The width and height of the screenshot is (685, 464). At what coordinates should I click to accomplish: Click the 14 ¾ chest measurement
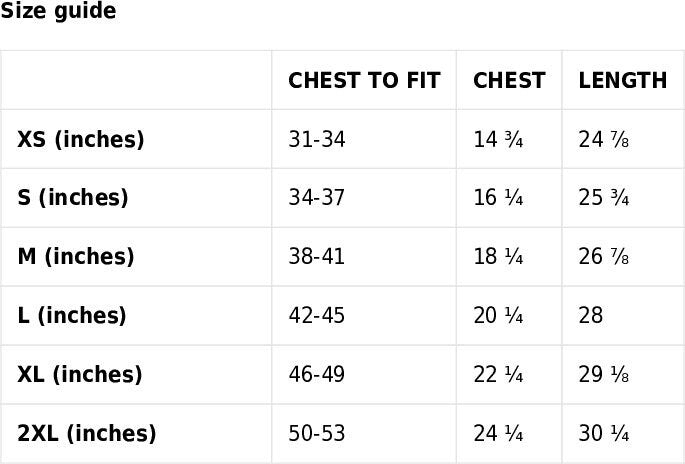pyautogui.click(x=498, y=140)
